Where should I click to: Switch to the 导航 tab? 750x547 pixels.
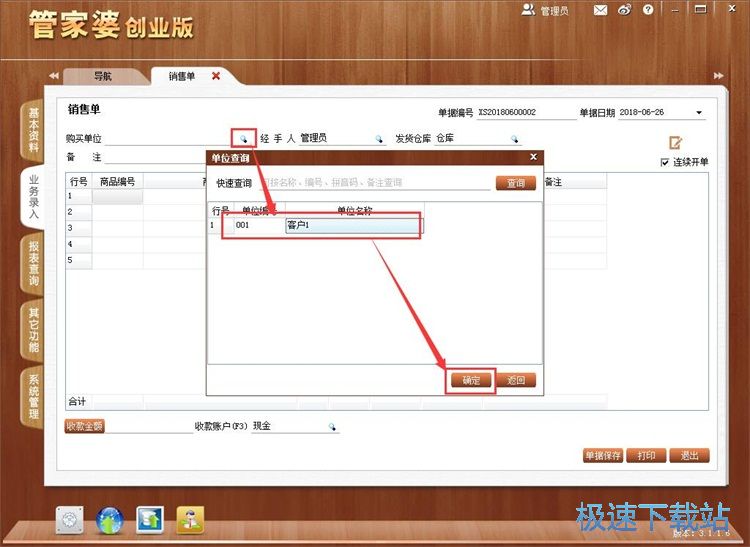click(102, 76)
